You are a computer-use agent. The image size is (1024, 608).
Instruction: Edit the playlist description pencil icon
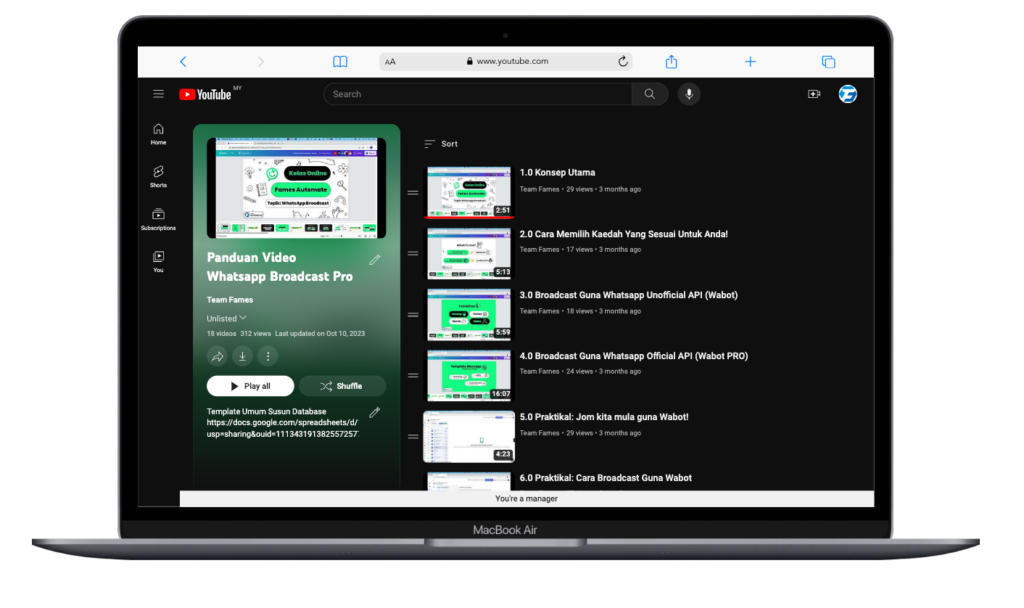pos(375,412)
